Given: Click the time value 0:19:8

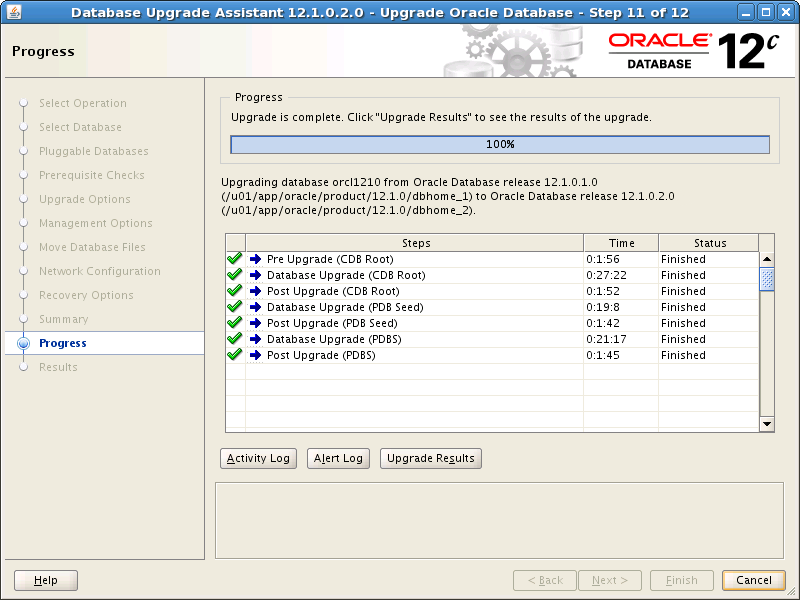Looking at the screenshot, I should pos(603,307).
